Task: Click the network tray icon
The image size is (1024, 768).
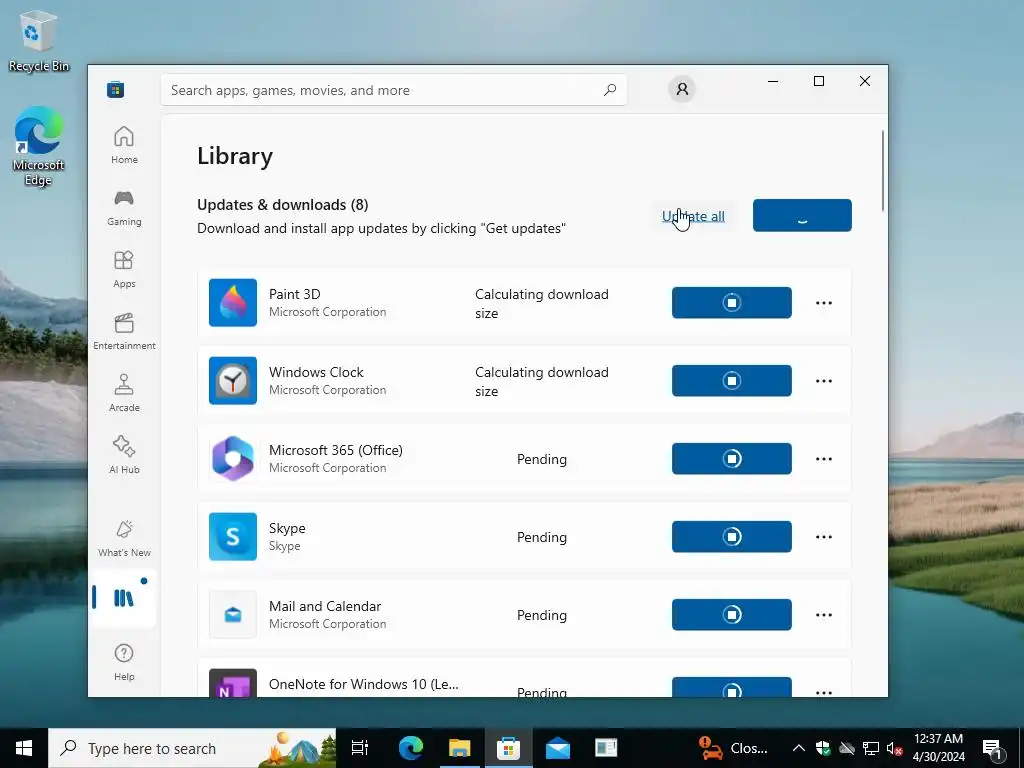Action: [x=871, y=748]
